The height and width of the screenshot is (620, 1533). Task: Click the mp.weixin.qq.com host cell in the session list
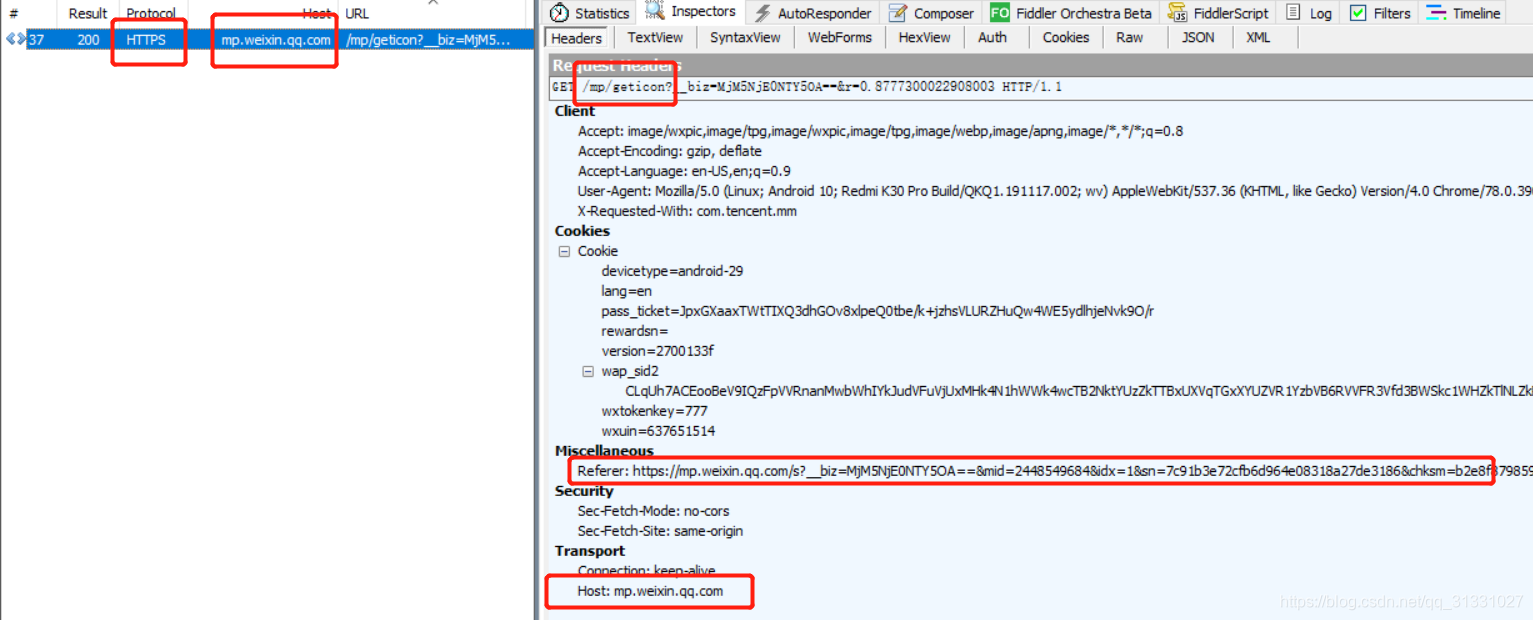(x=276, y=40)
